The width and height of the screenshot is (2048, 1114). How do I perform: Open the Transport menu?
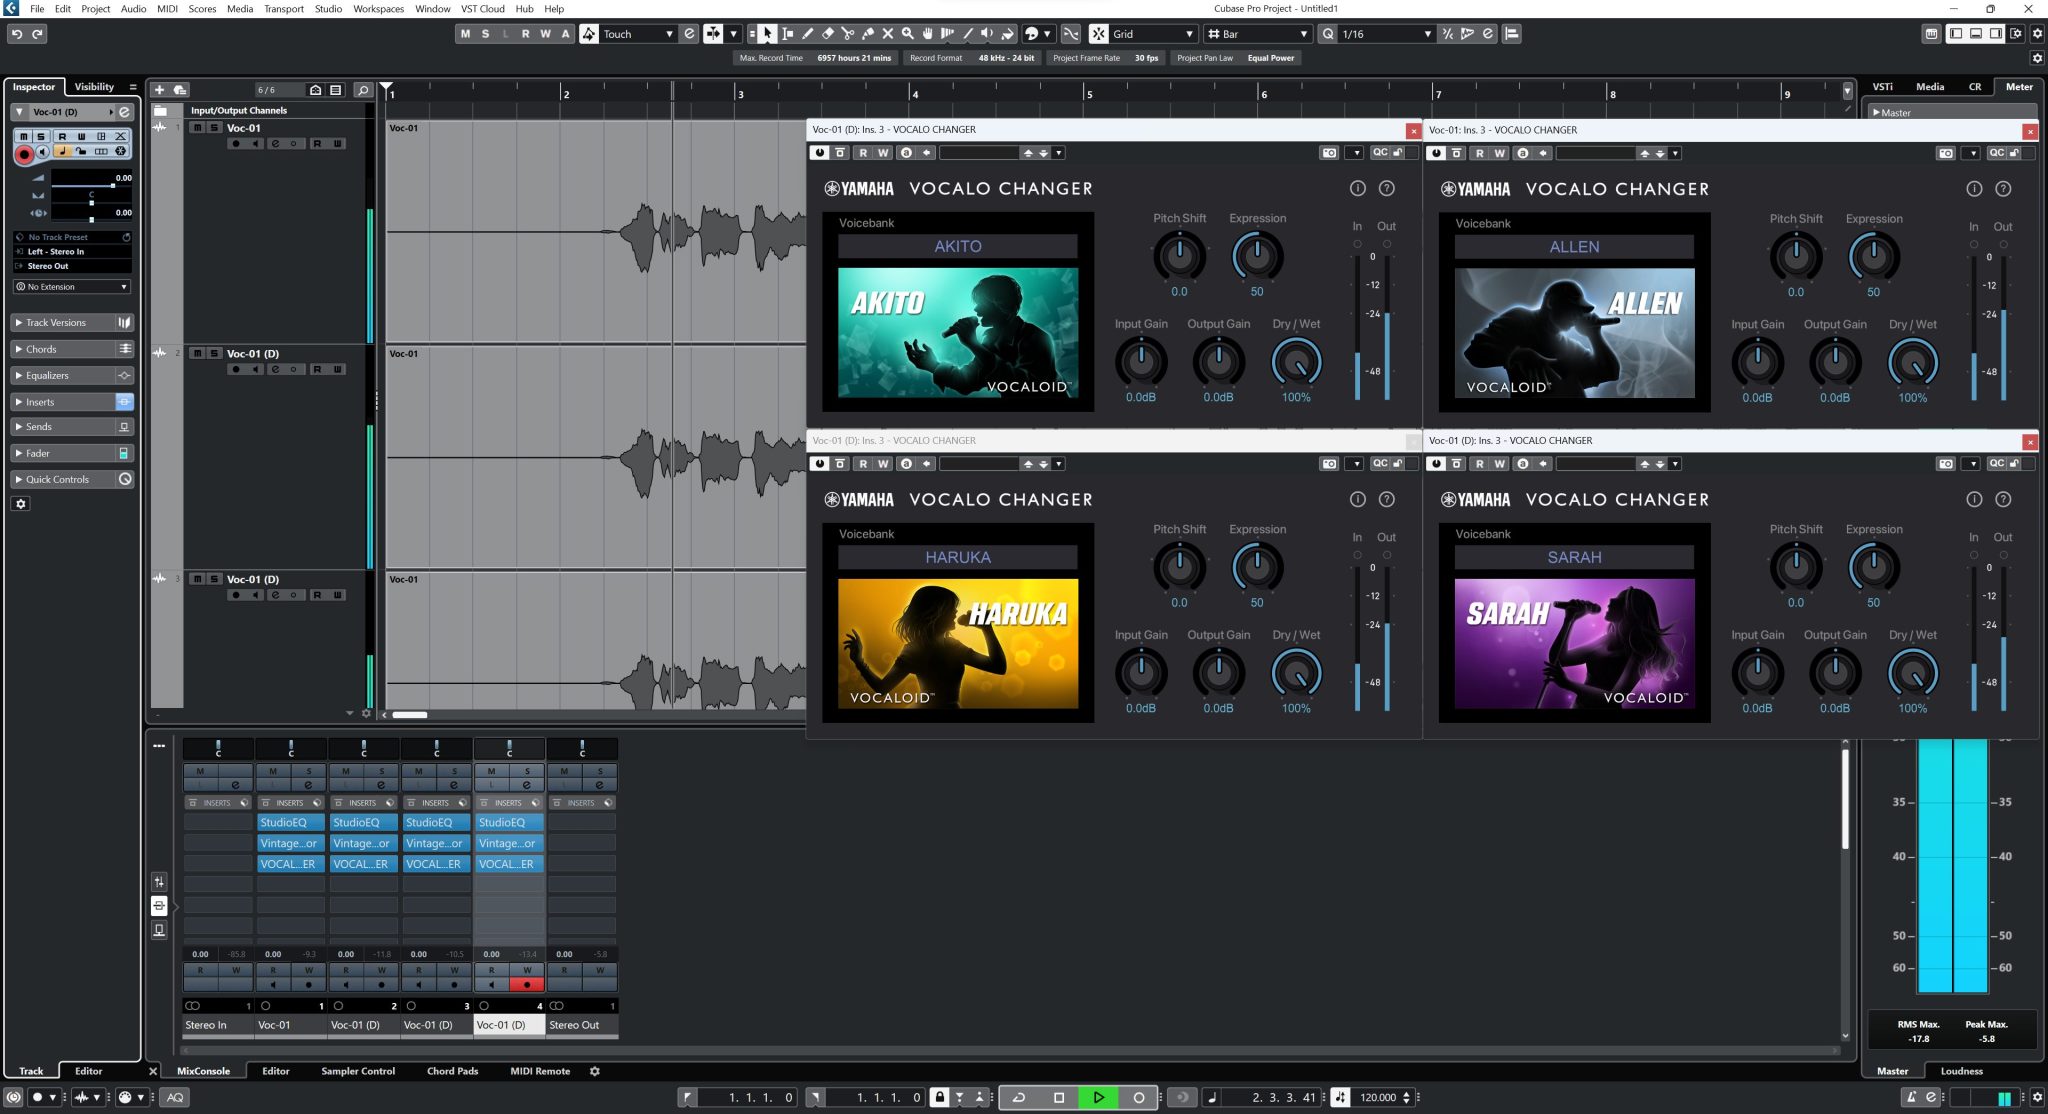pos(283,9)
